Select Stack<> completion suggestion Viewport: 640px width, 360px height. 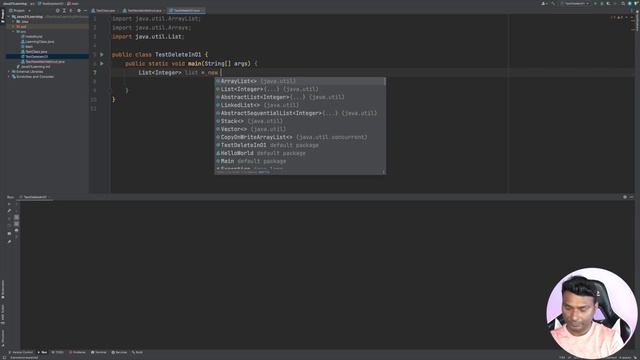[x=300, y=121]
